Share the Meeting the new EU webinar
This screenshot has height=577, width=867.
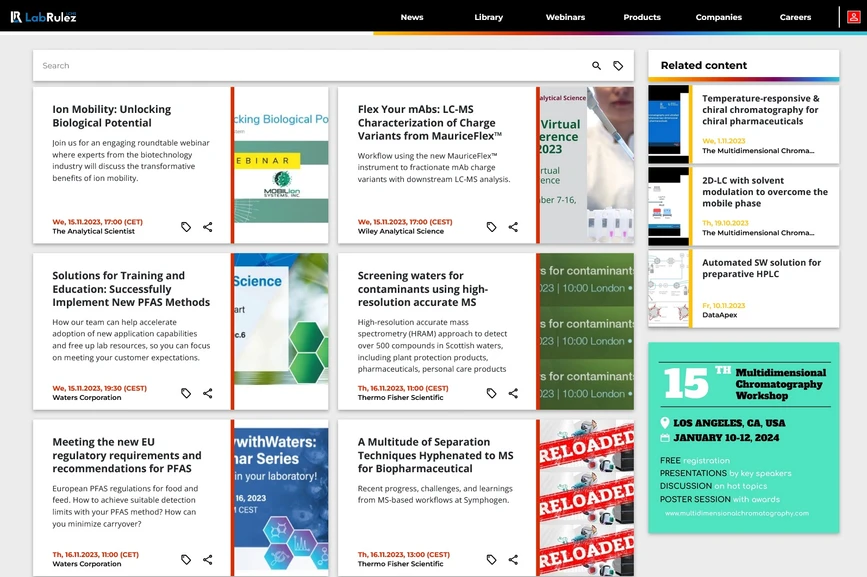207,559
